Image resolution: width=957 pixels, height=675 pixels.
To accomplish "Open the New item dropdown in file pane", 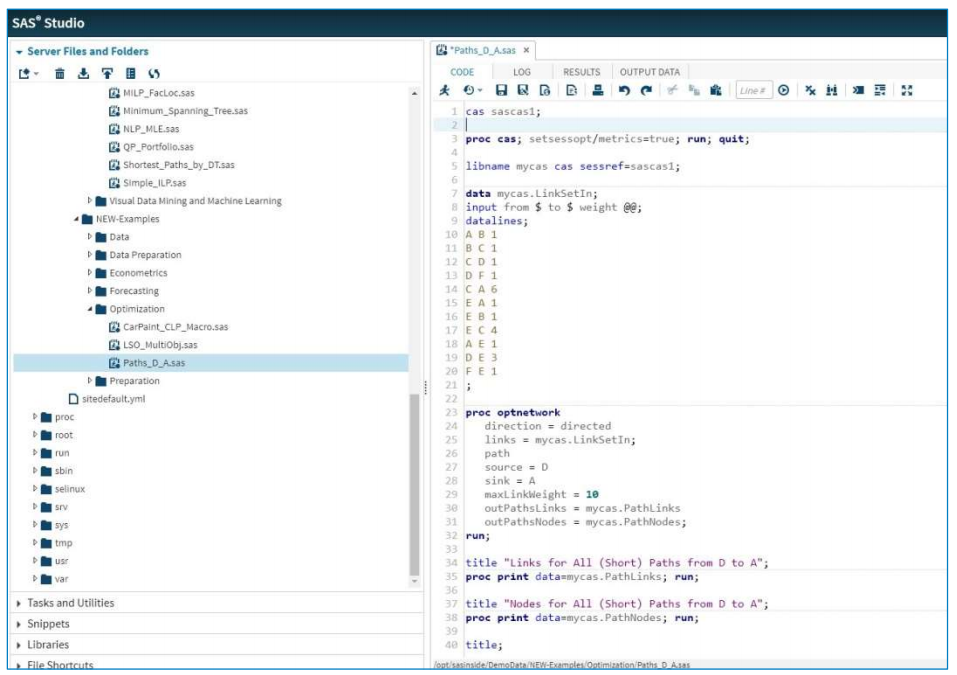I will pos(30,73).
